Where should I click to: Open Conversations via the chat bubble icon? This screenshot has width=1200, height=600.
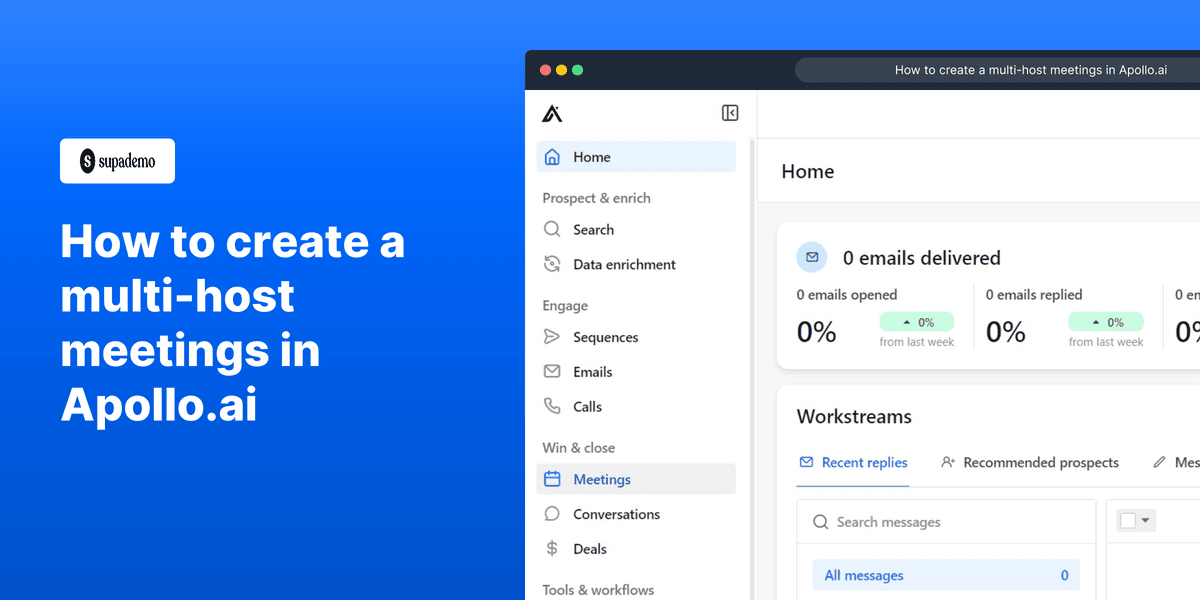[552, 514]
